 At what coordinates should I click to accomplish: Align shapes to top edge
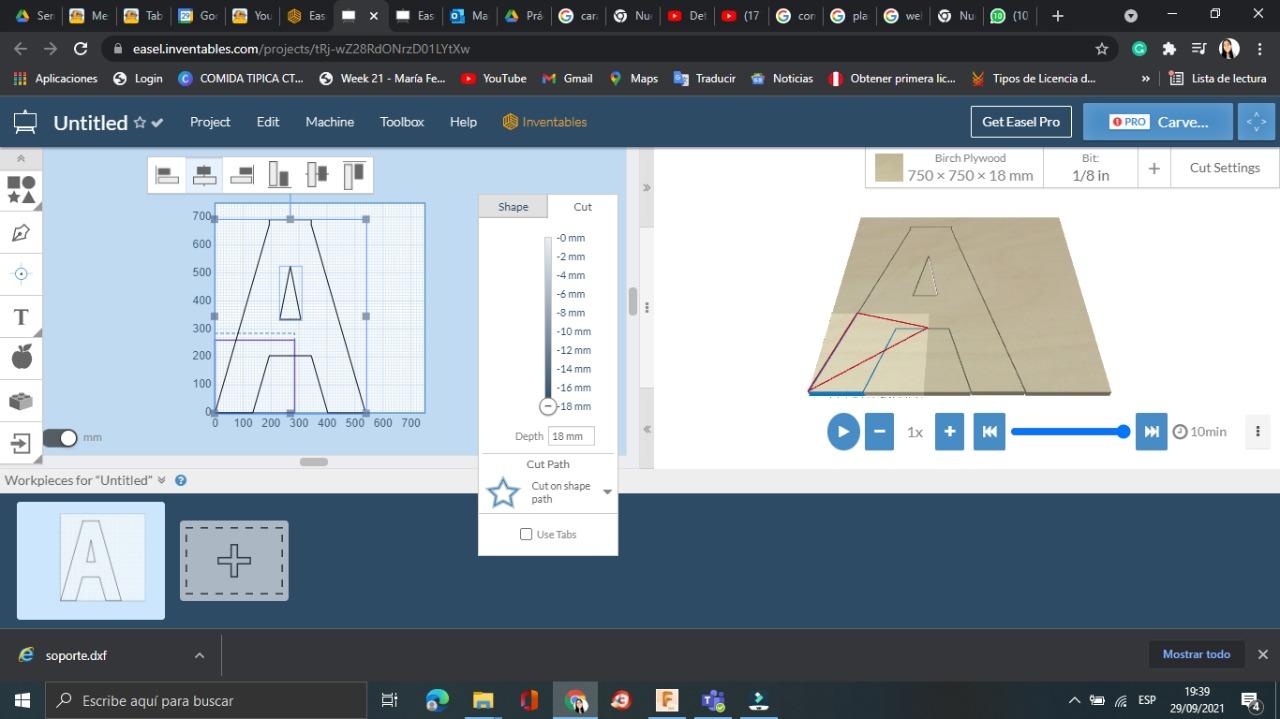coord(354,175)
